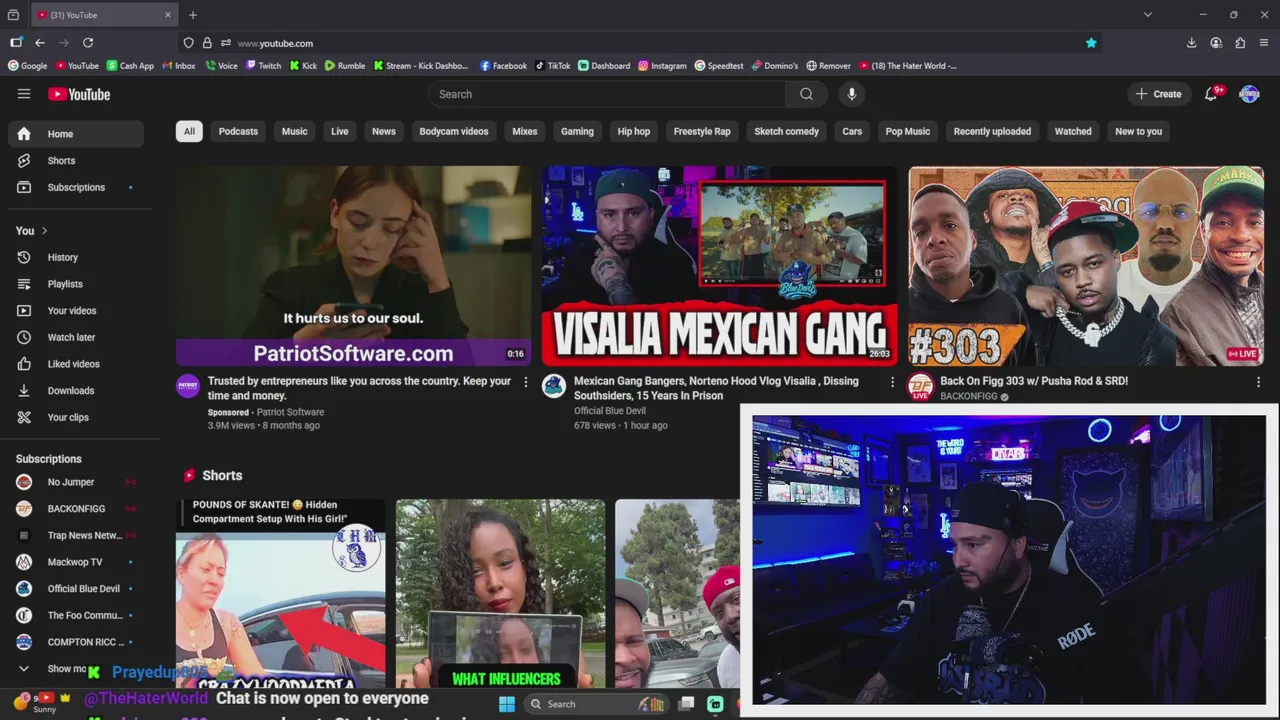Screen dimensions: 1280x720
Task: Select the New to you chip
Action: [1139, 131]
